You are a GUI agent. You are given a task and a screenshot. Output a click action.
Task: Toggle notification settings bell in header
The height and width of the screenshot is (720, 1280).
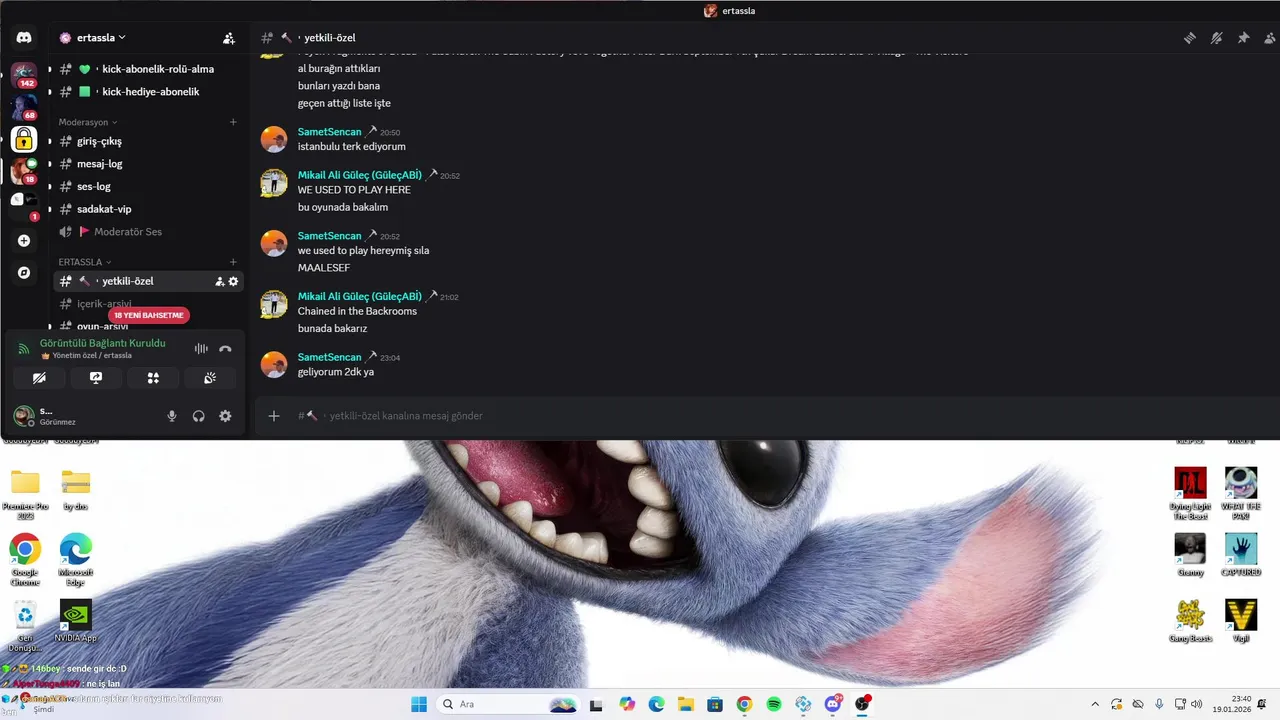click(1217, 38)
